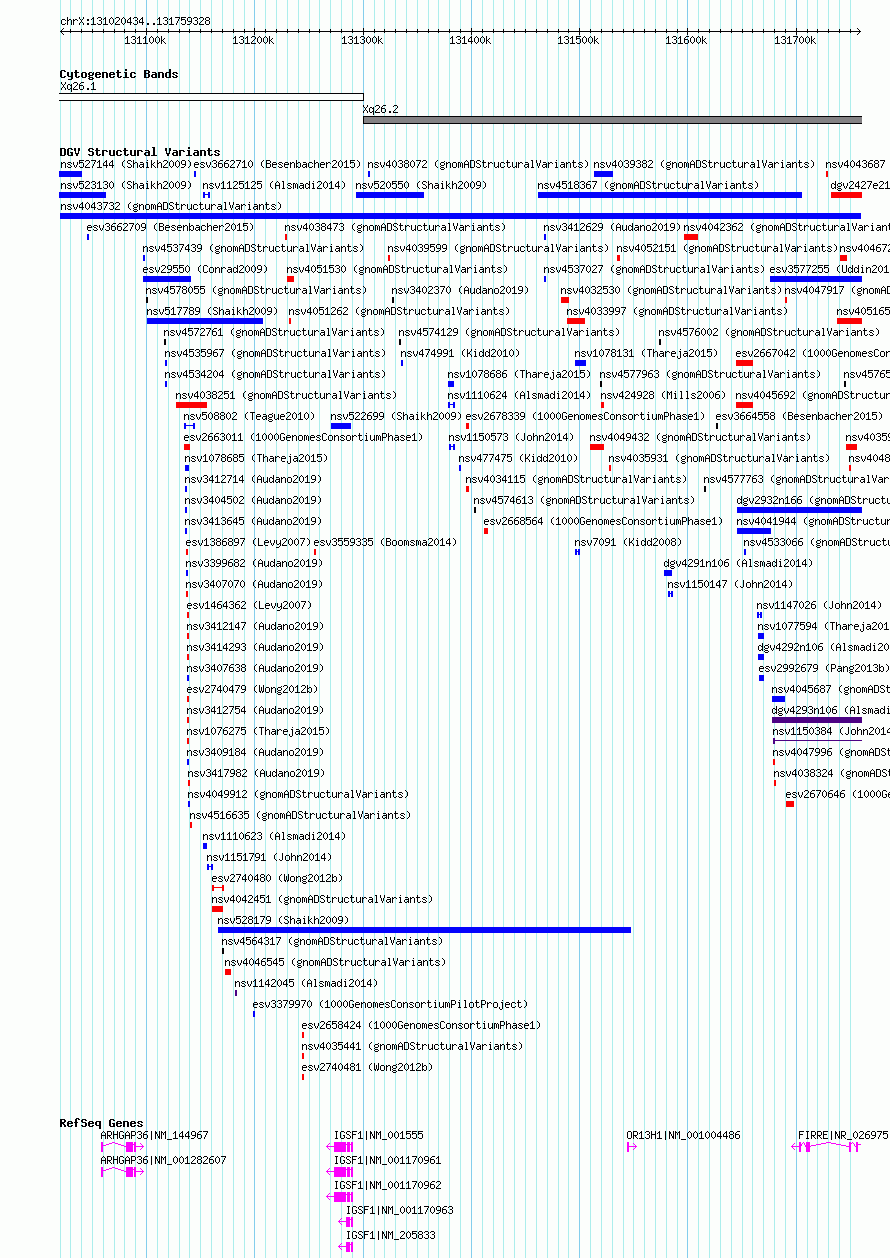Click the blue bar under dgv2932n166
This screenshot has height=1258, width=890.
[799, 510]
